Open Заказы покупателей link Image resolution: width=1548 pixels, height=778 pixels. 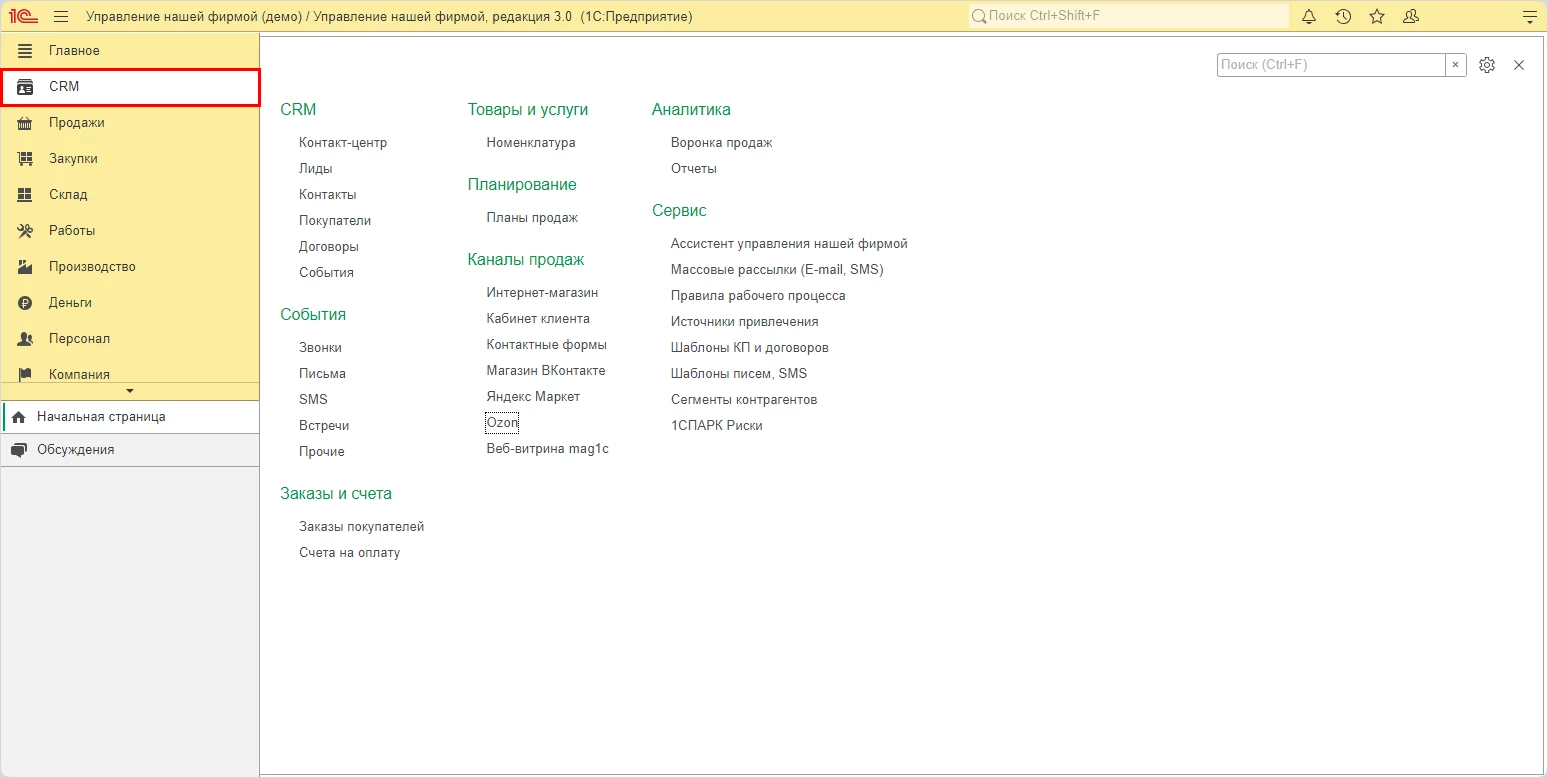coord(362,527)
